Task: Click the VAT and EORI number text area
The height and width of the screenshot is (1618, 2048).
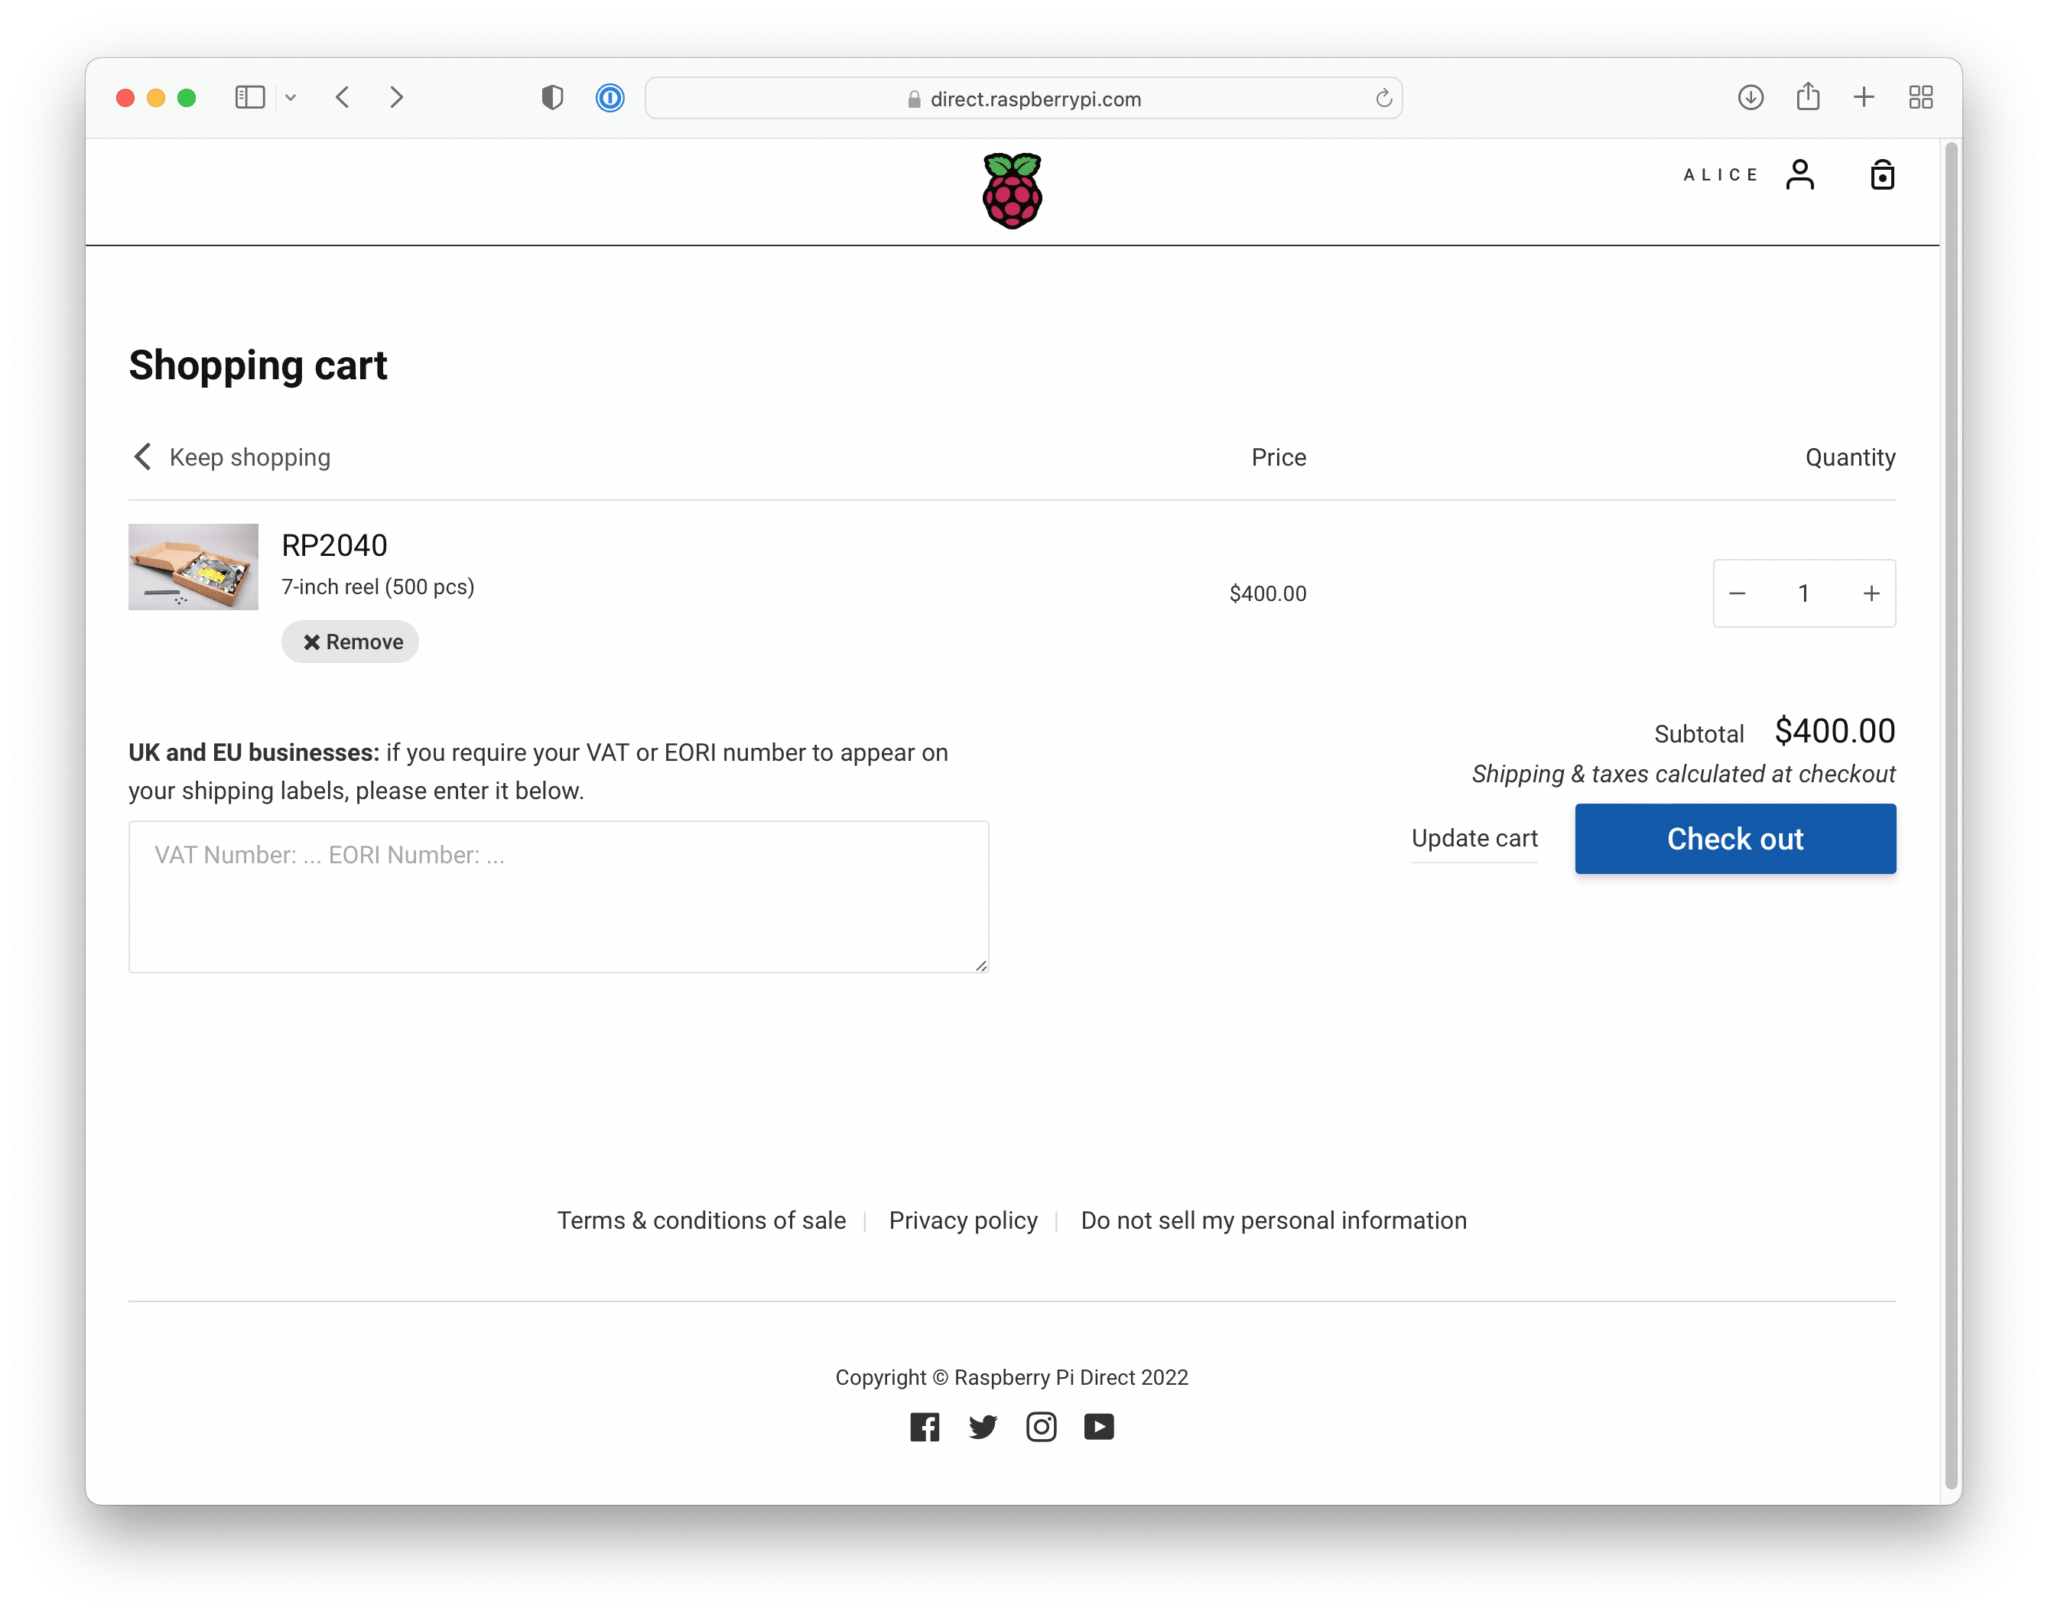Action: tap(558, 897)
